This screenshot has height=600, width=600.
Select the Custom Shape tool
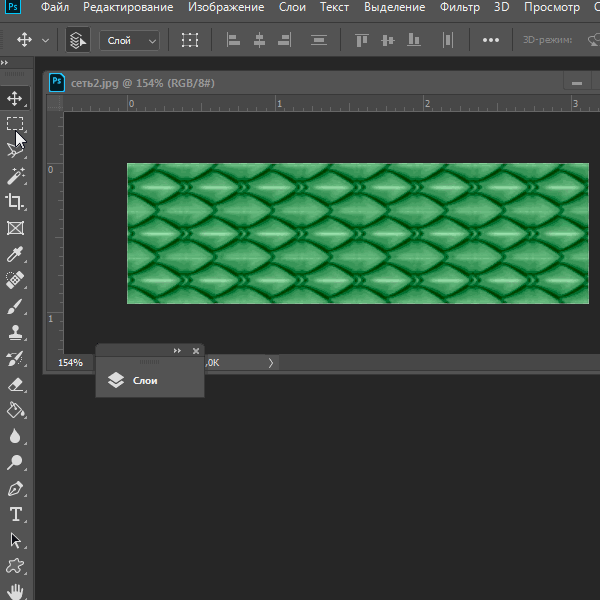(x=15, y=566)
